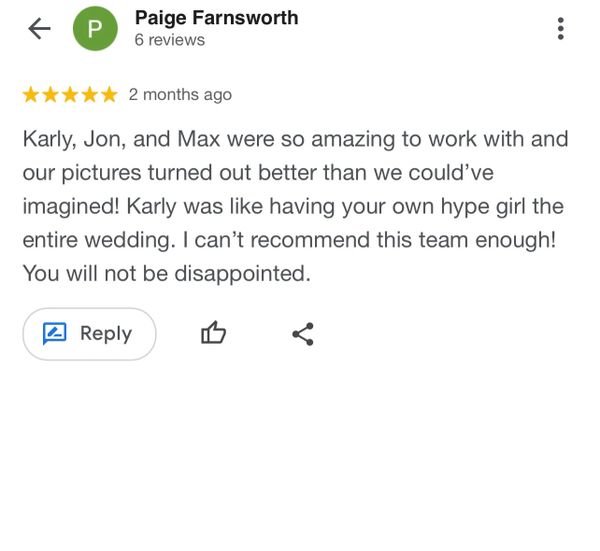Share this review via share icon
The width and height of the screenshot is (600, 551).
pos(303,334)
